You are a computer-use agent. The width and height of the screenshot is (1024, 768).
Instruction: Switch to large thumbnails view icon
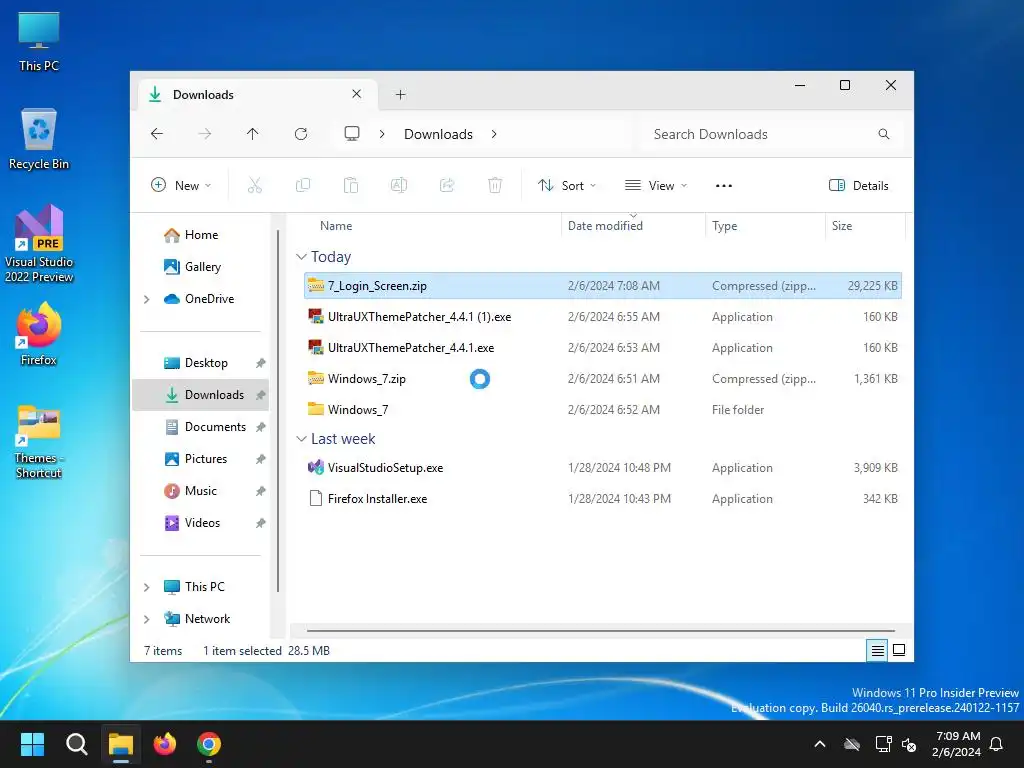(x=899, y=650)
